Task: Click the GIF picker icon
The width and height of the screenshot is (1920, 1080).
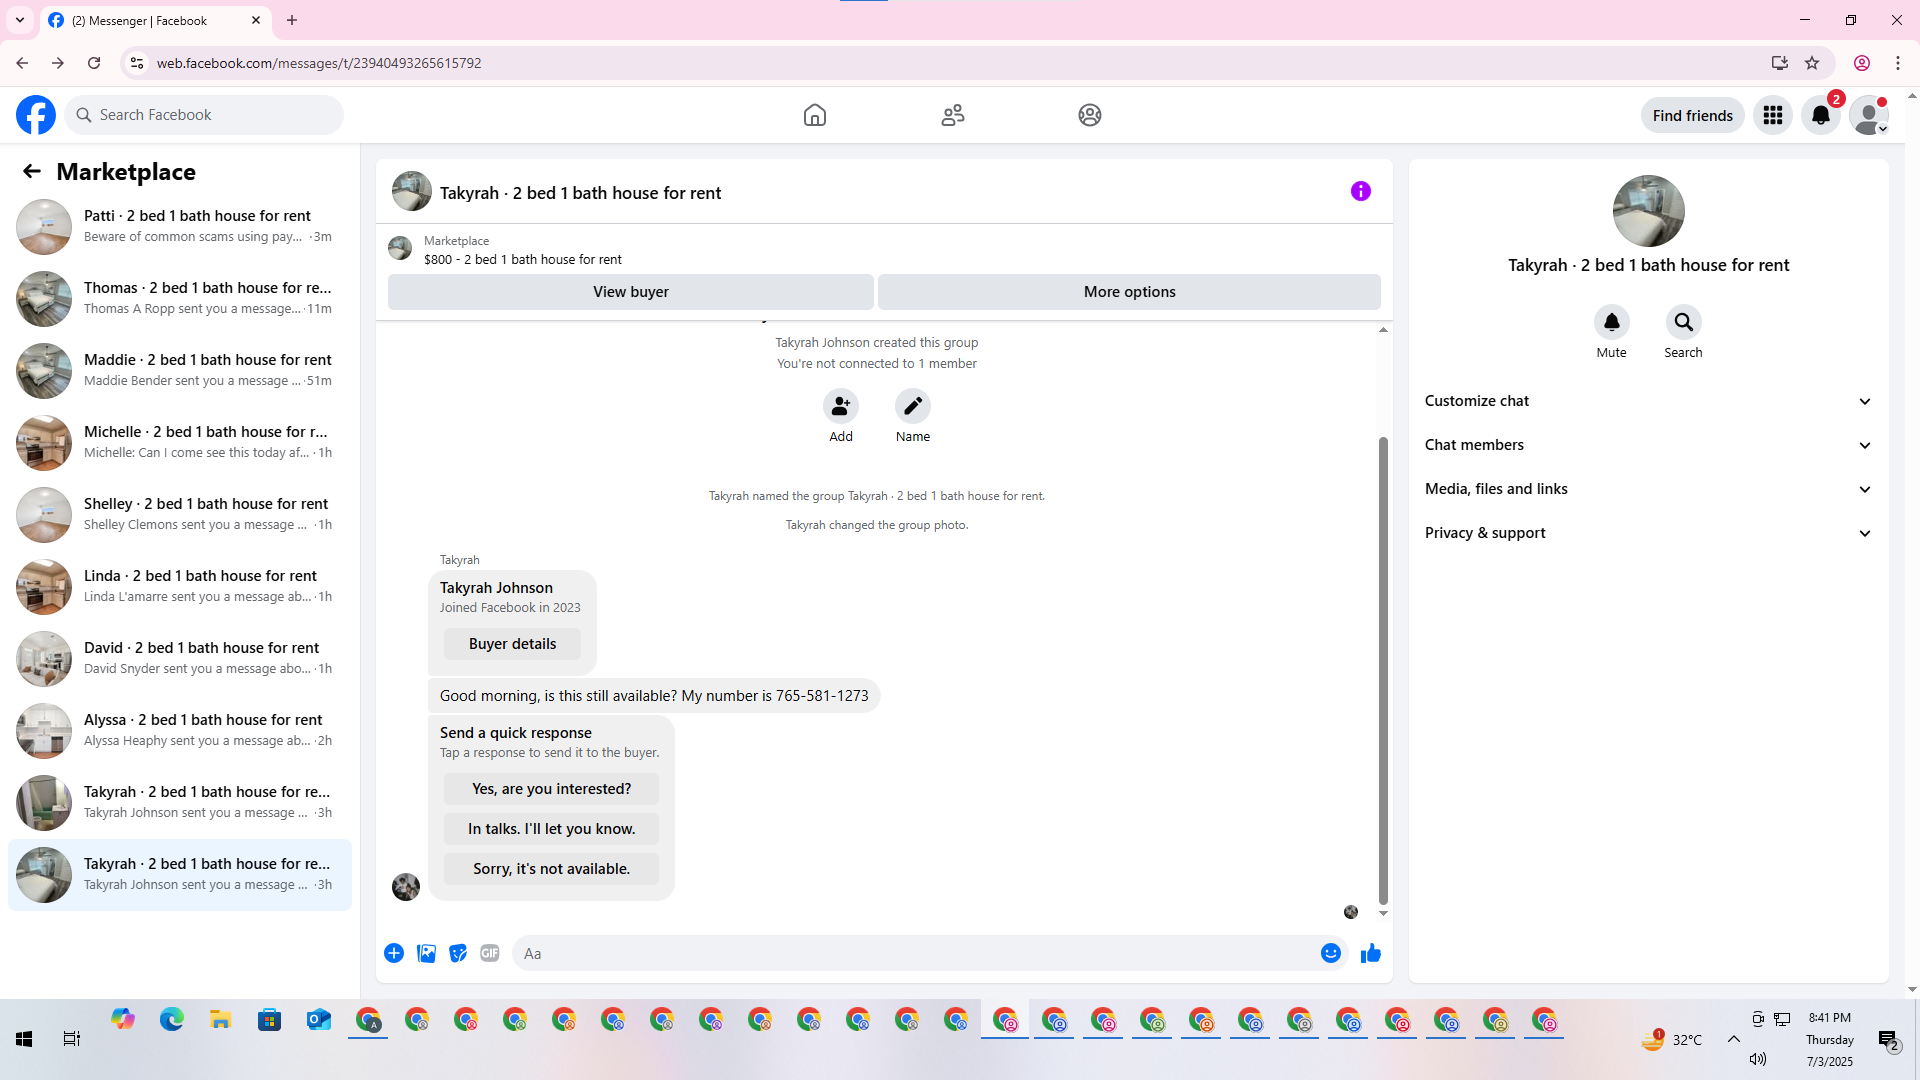Action: (489, 953)
